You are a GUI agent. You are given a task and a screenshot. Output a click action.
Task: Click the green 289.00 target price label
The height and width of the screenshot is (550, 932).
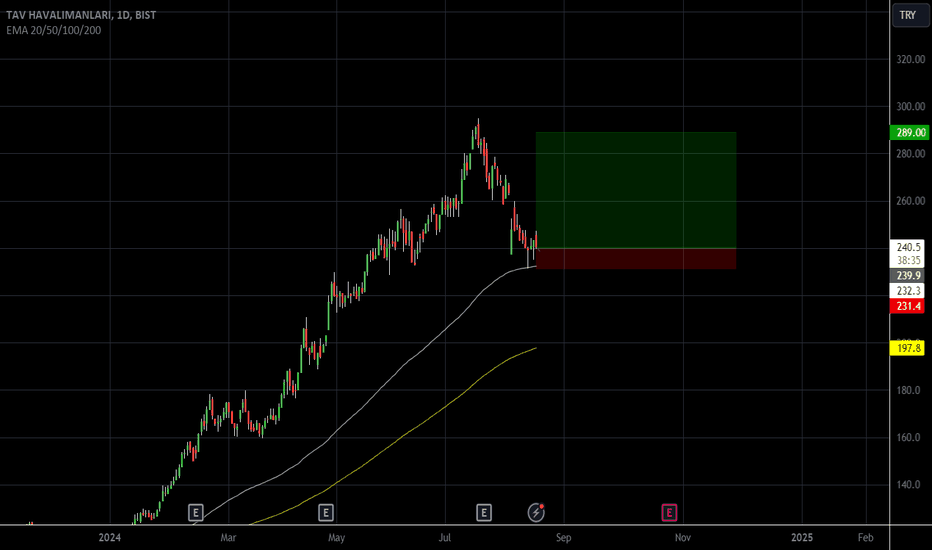(908, 133)
